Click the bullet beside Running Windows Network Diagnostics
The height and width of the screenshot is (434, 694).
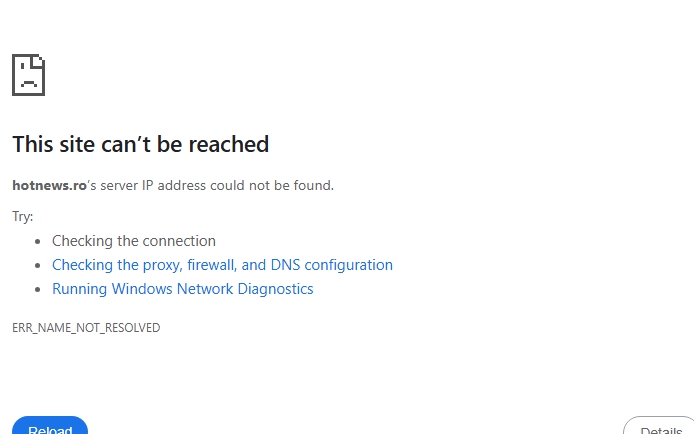click(x=38, y=289)
